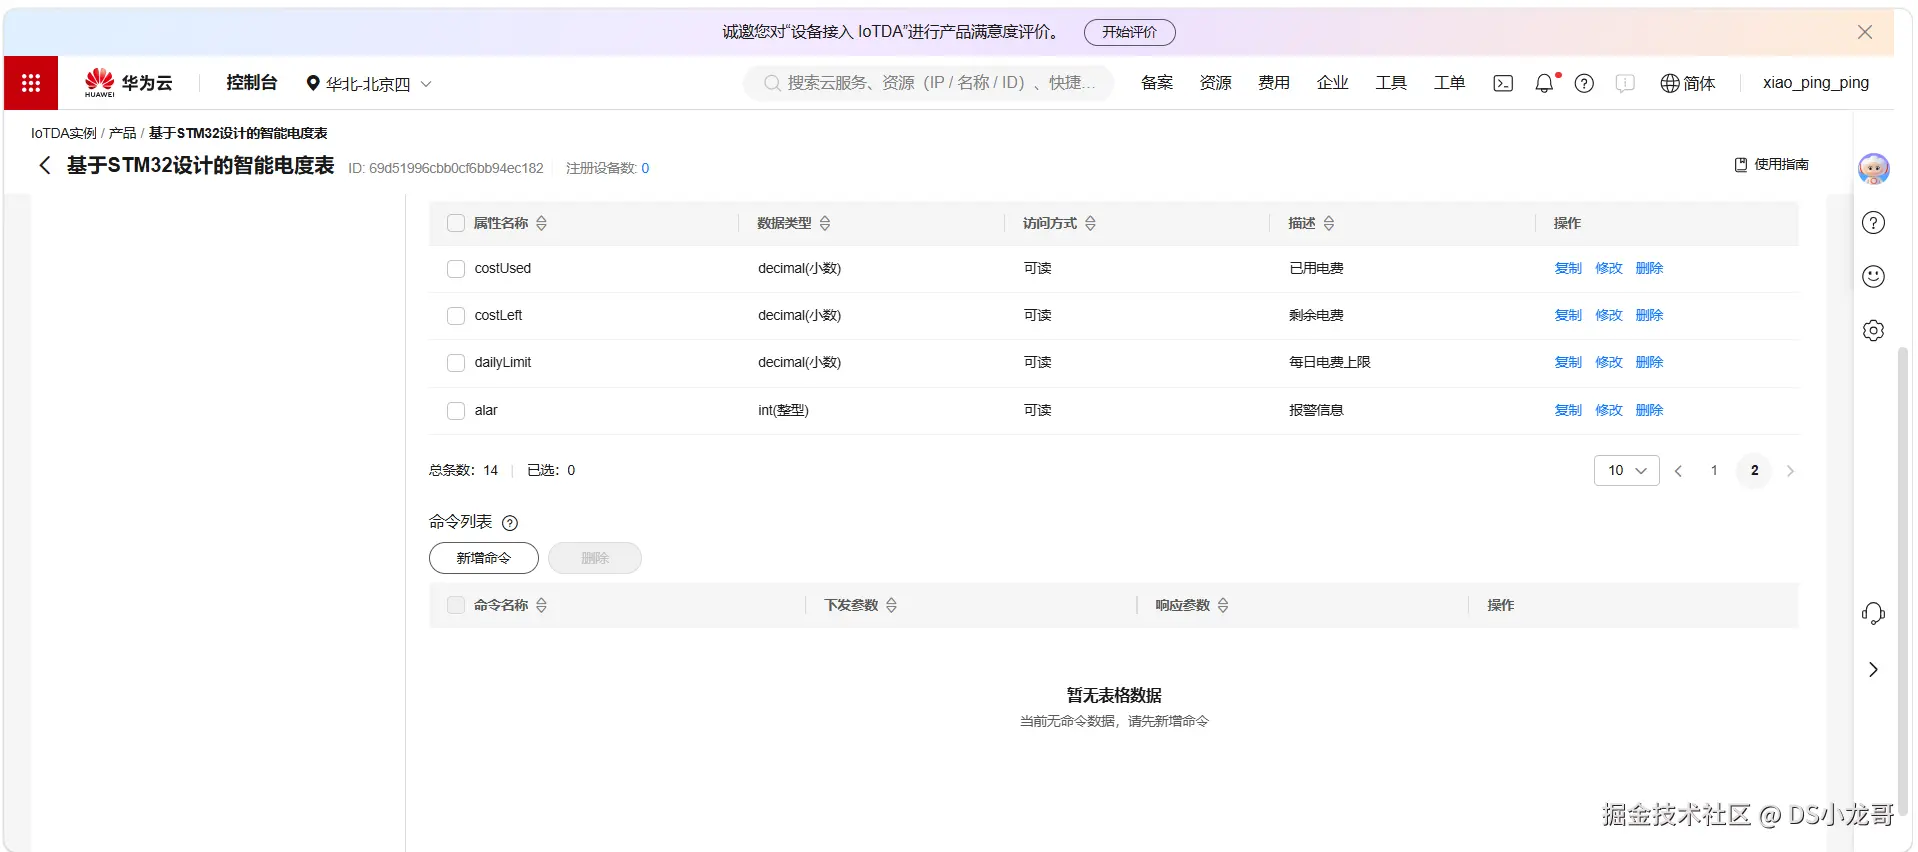The width and height of the screenshot is (1918, 852).
Task: Click the Huawei Cloud logo
Action: 128,83
